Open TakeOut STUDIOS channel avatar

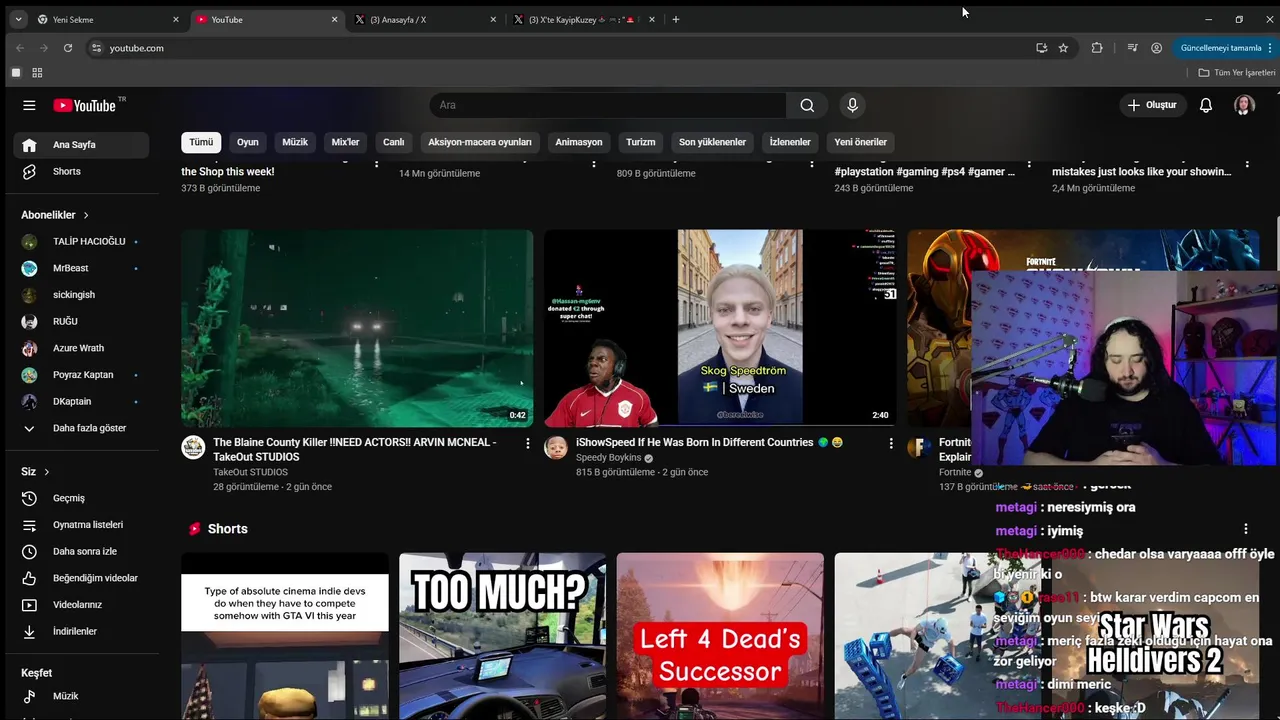[x=193, y=447]
